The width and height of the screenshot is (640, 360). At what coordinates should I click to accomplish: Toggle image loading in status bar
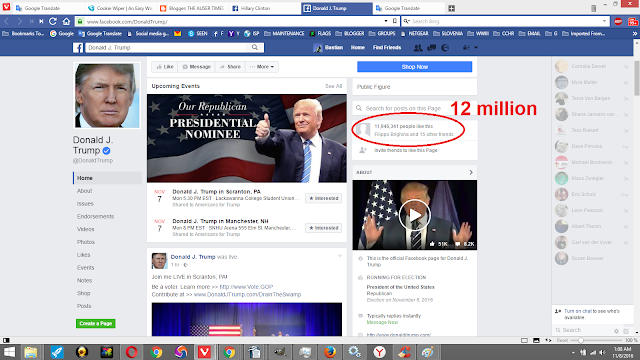[x=536, y=340]
